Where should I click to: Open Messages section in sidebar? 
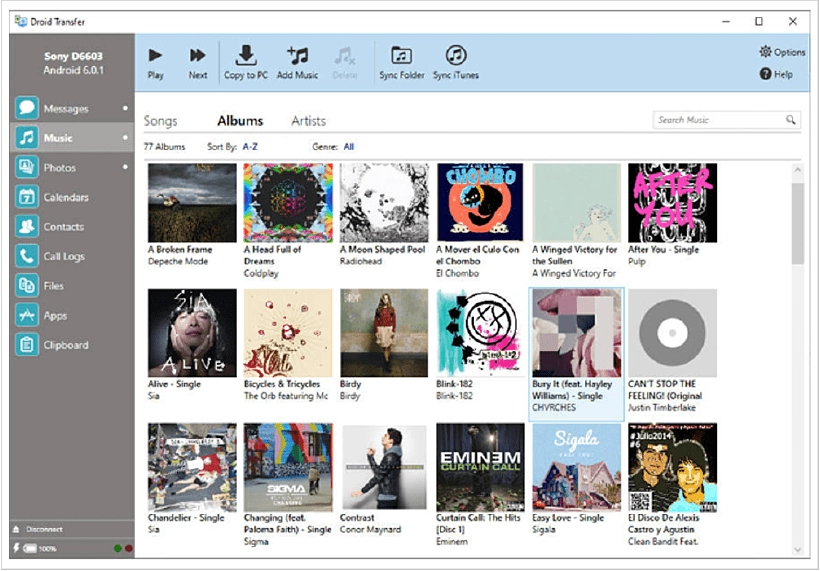tap(72, 108)
